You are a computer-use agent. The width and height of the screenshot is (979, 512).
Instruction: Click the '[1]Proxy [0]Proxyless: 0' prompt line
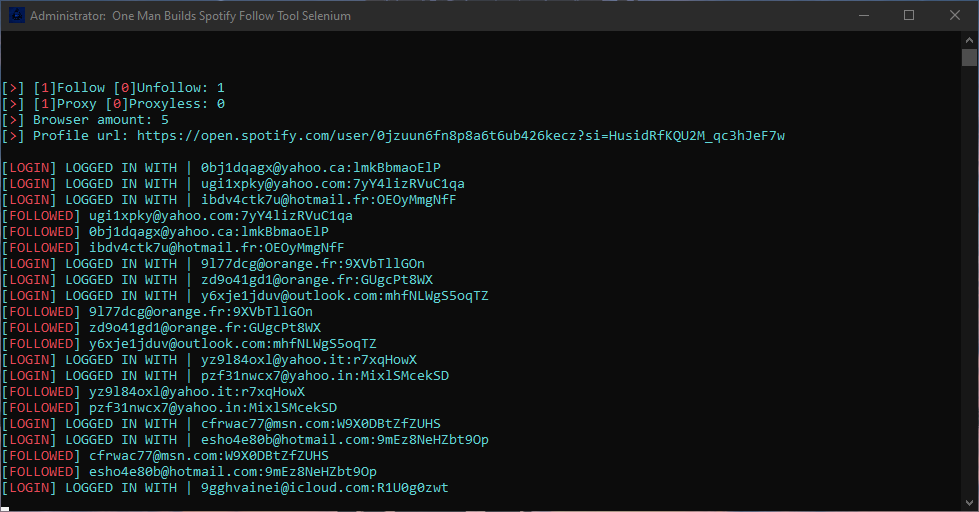tap(113, 104)
